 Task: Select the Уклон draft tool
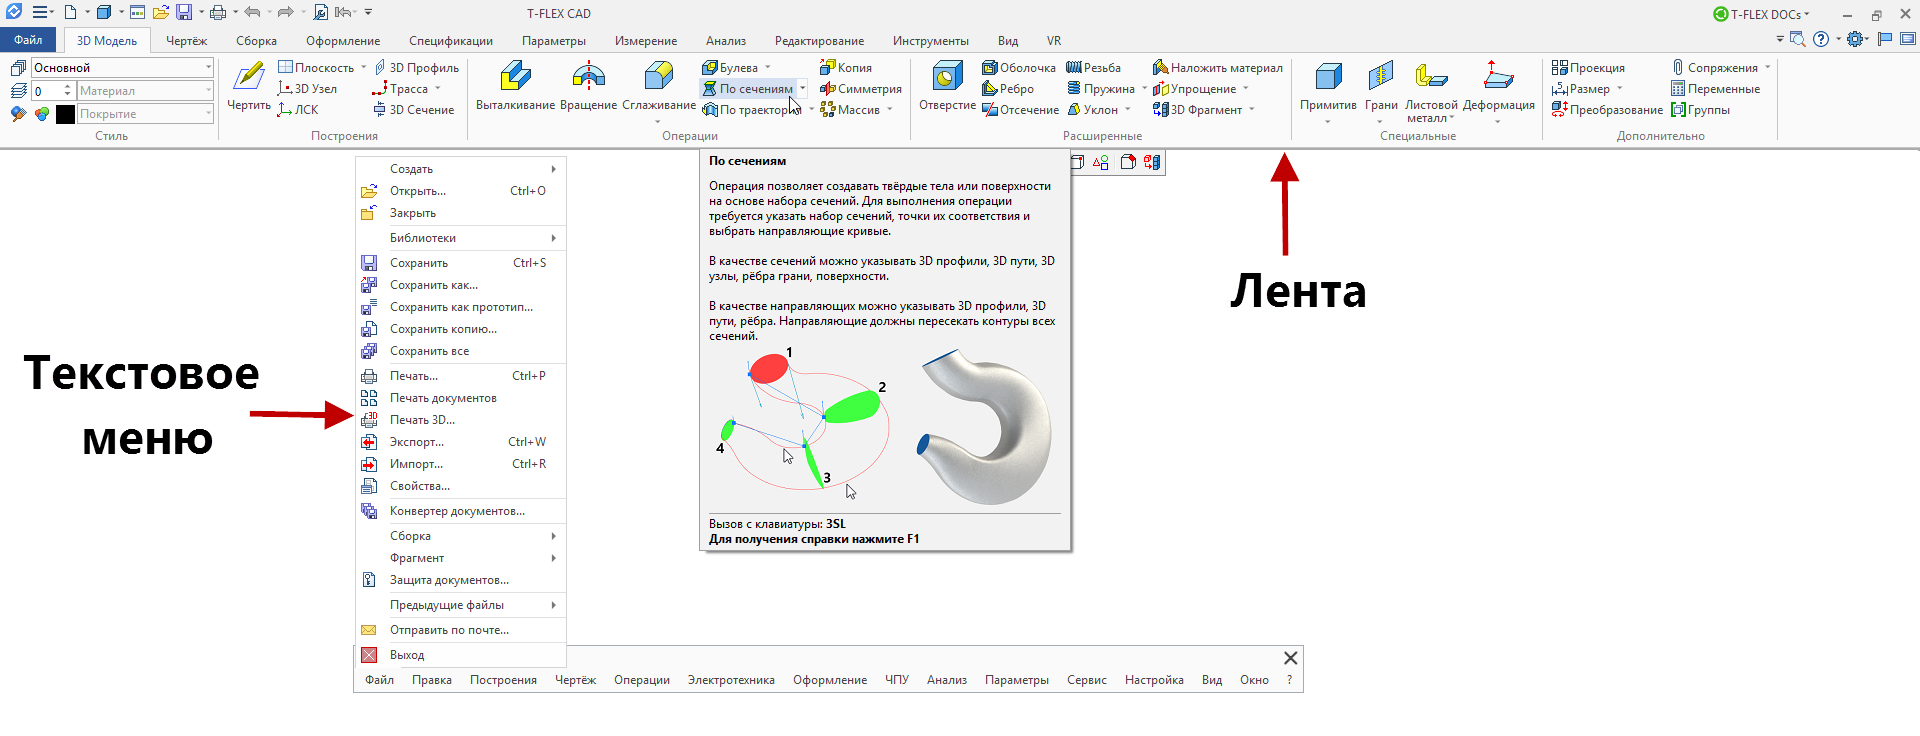(x=1093, y=110)
